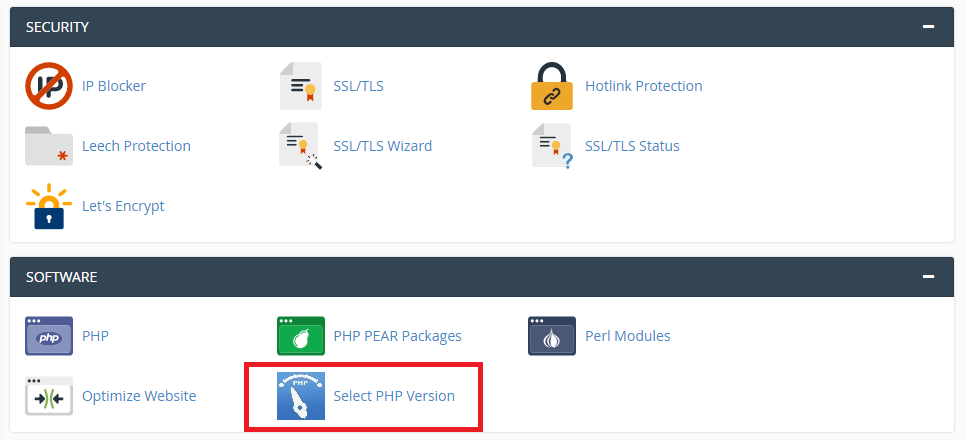Viewport: 967px width, 440px height.
Task: Open the IP Blocker icon
Action: tap(49, 86)
